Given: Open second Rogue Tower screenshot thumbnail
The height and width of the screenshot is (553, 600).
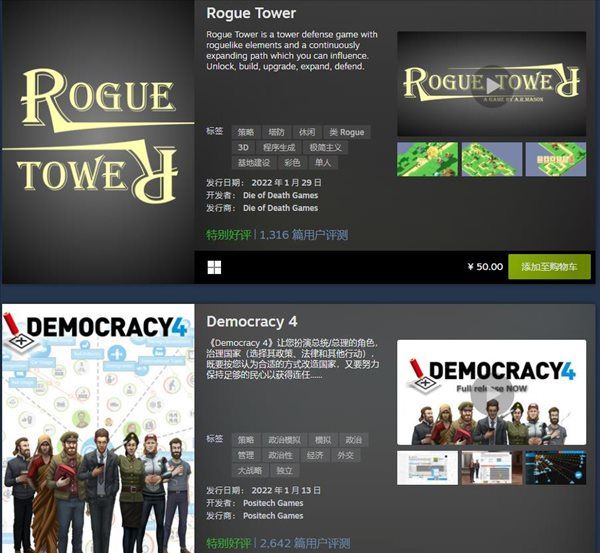Looking at the screenshot, I should [492, 159].
